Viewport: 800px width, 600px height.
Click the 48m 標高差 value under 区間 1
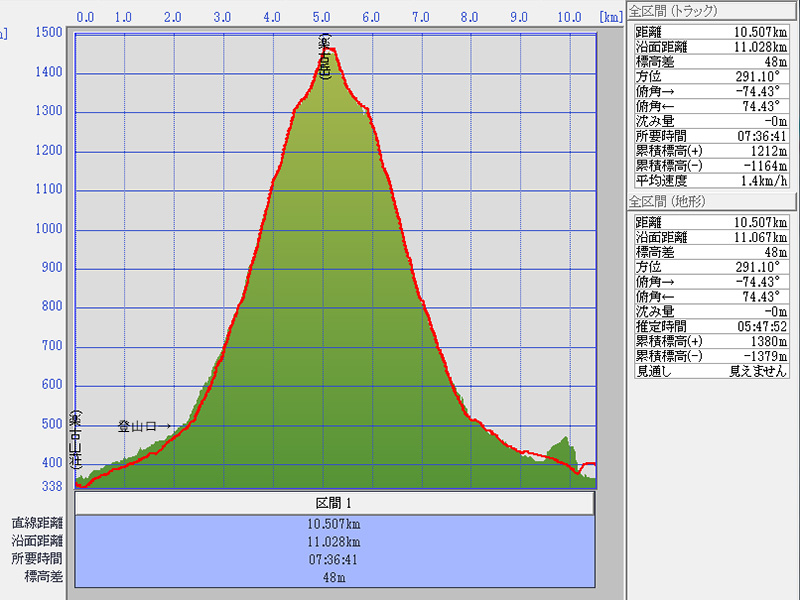point(334,577)
